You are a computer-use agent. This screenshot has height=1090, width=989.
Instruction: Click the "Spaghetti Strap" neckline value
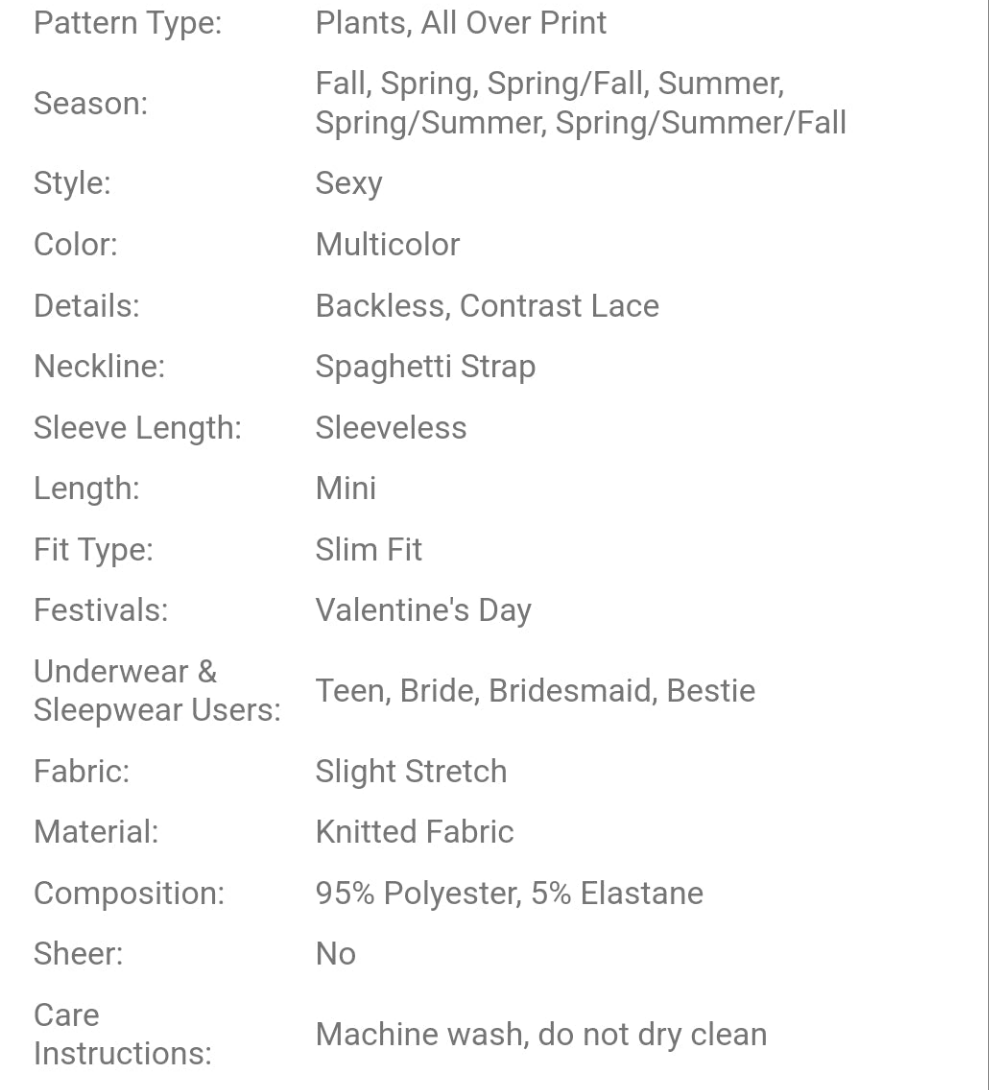425,367
